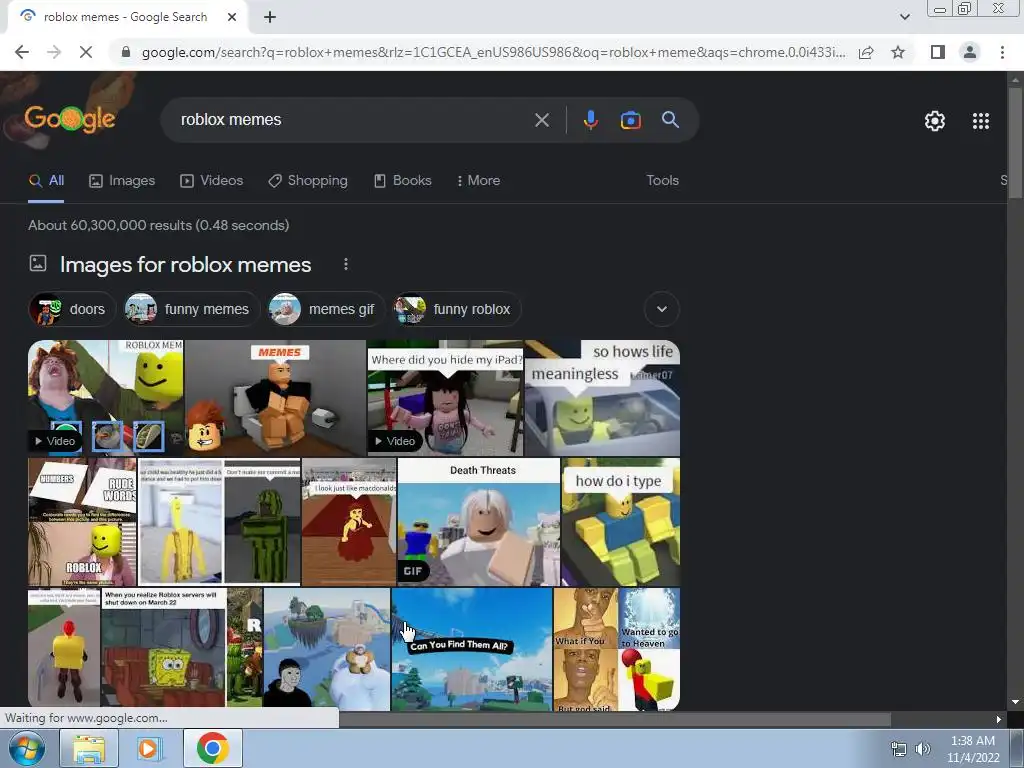
Task: Open the Chrome profile menu
Action: [970, 52]
